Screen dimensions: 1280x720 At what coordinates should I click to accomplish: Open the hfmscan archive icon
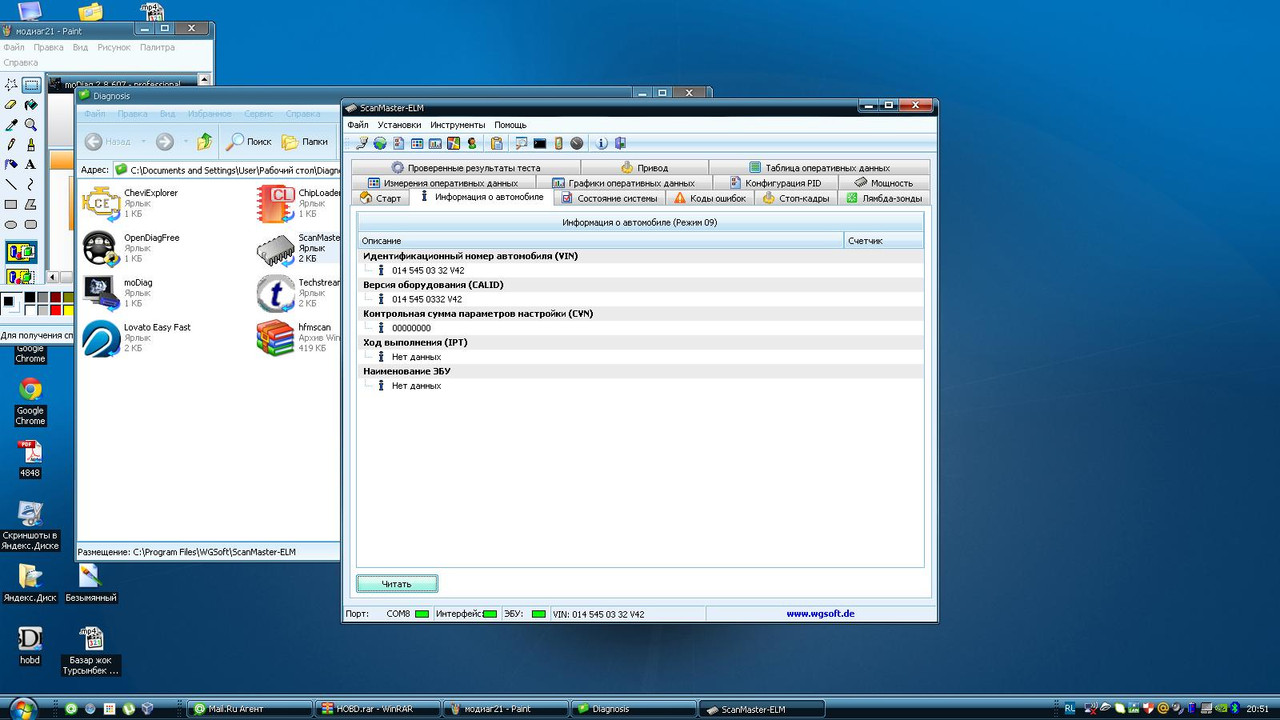point(274,338)
